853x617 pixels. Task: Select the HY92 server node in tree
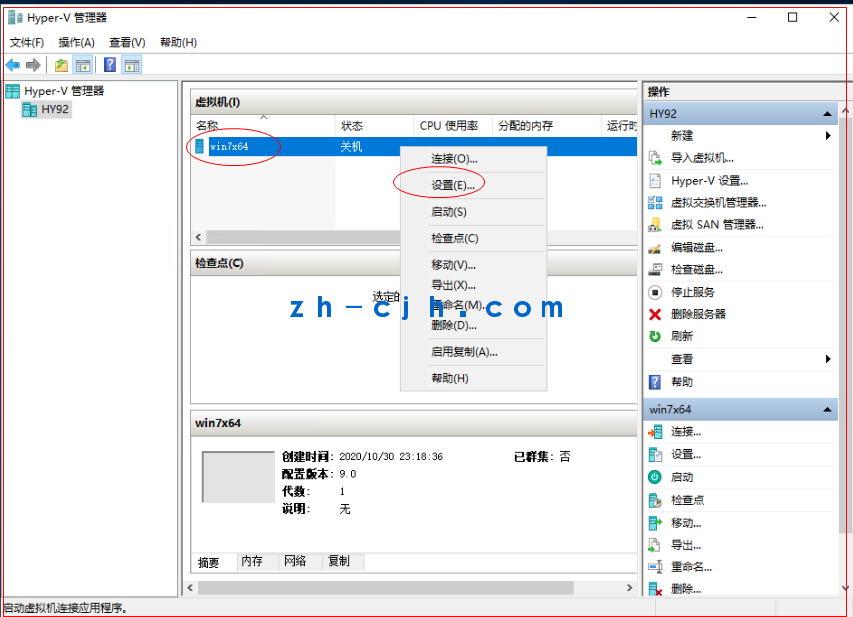click(x=47, y=109)
